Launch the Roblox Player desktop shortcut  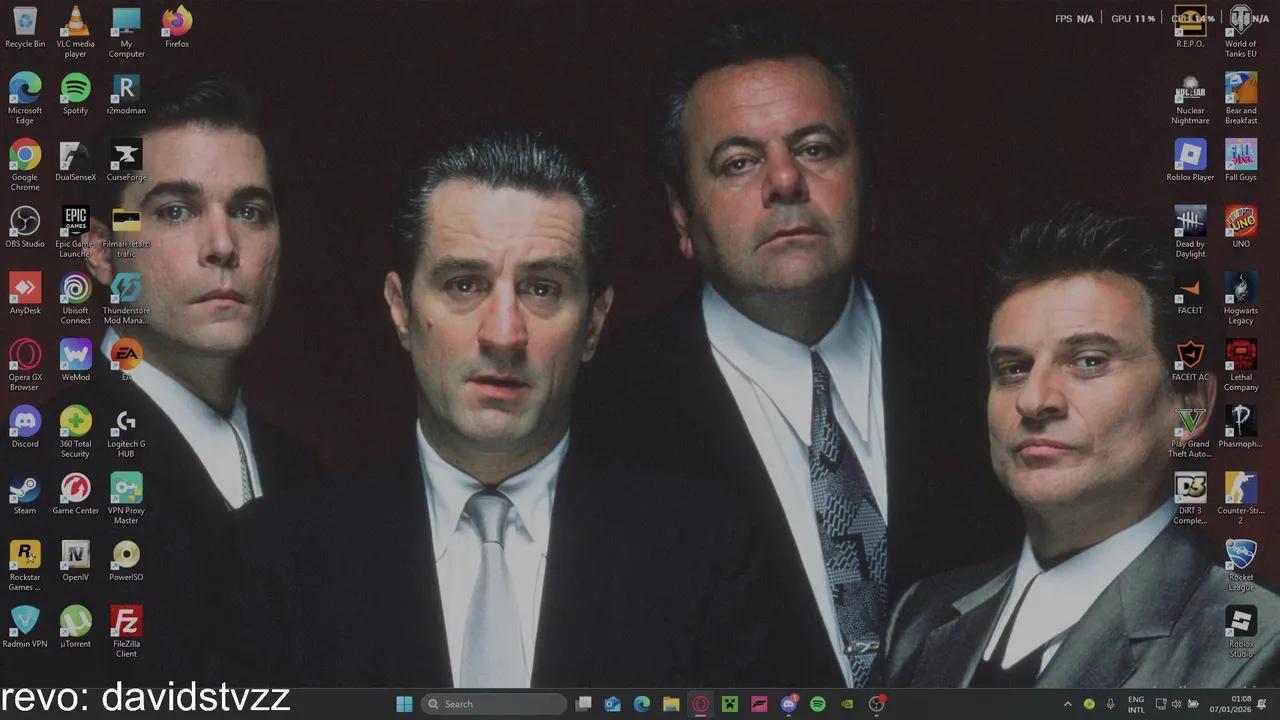click(x=1190, y=161)
